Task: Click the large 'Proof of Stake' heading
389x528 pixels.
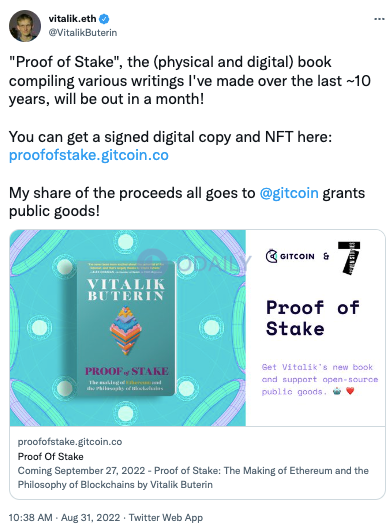Action: 313,319
